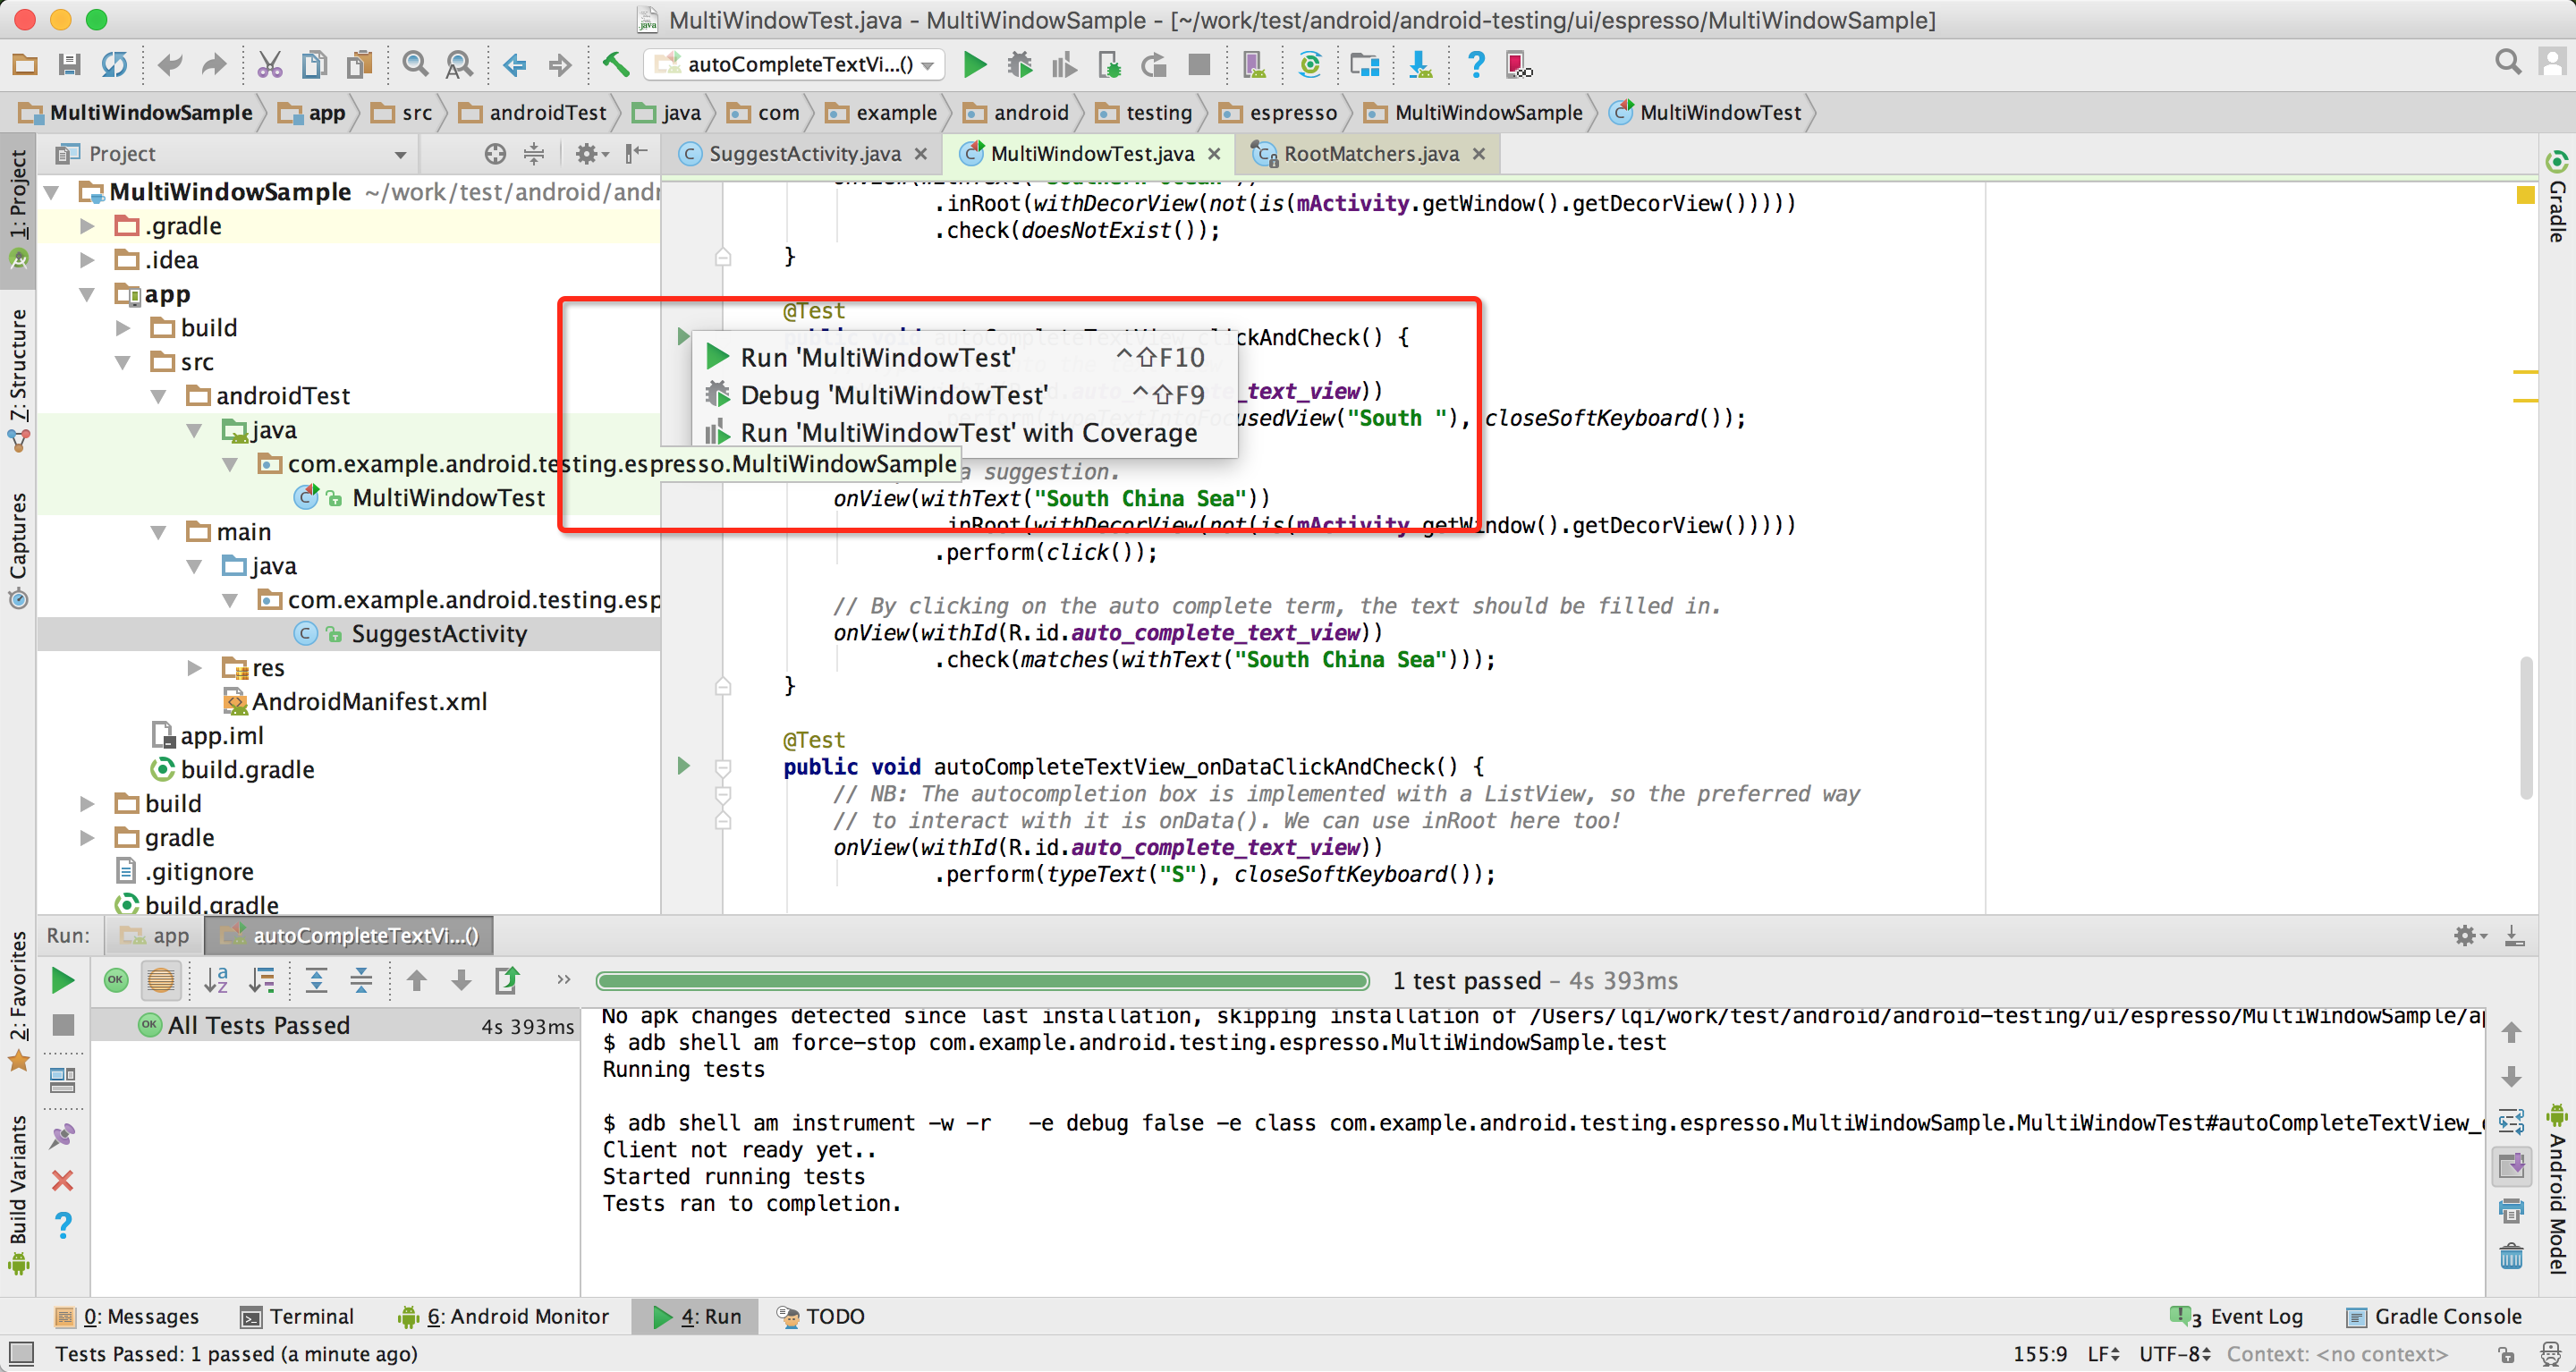Click the Debug bug icon in toolbar
Viewport: 2576px width, 1372px height.
click(x=1019, y=65)
